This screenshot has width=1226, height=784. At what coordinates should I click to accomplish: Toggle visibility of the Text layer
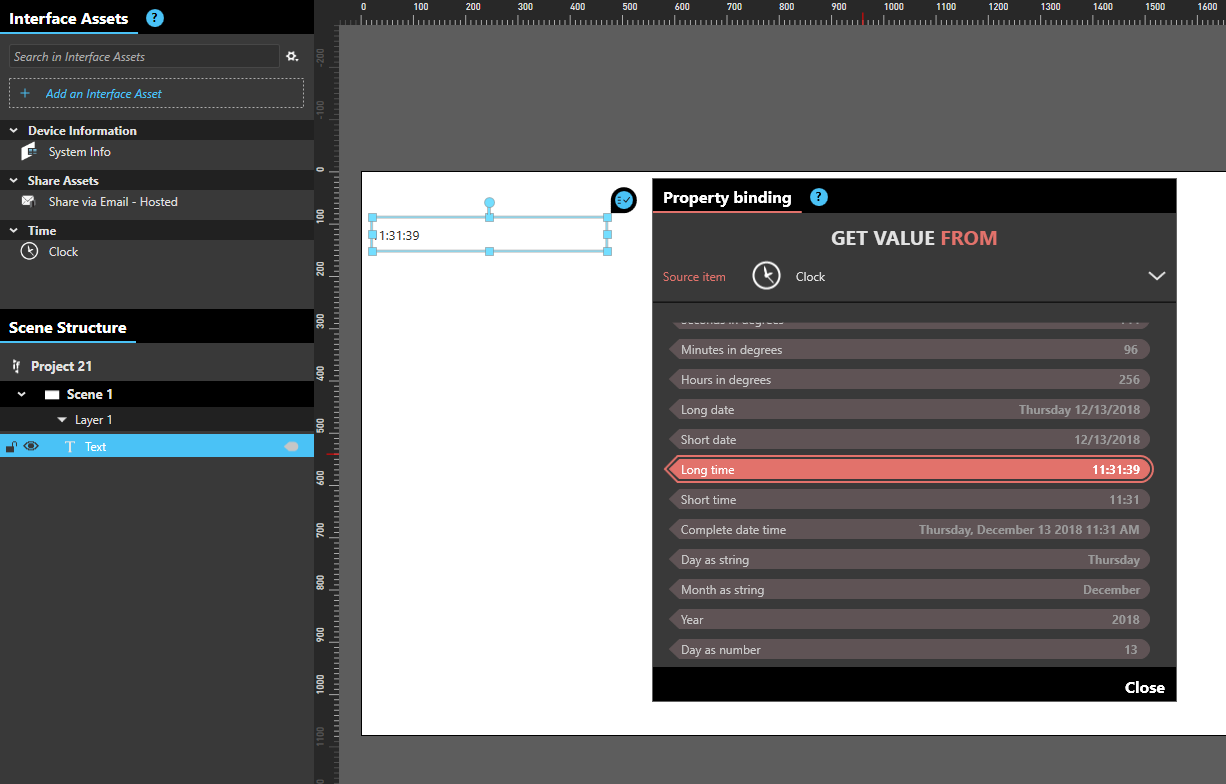tap(31, 446)
